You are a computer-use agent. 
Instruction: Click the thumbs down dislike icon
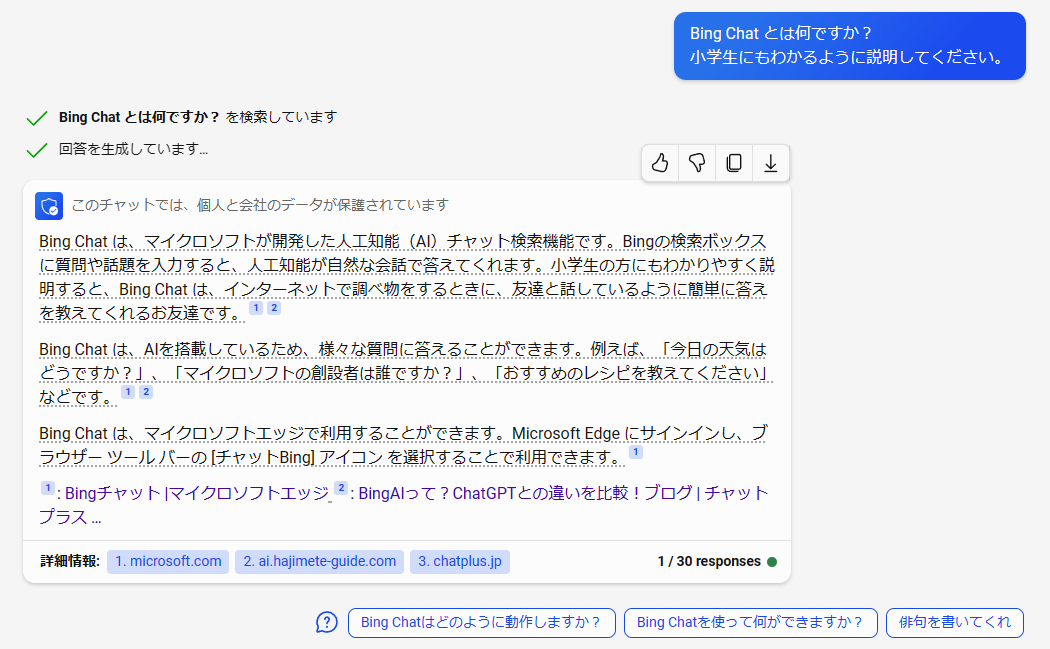(x=697, y=163)
